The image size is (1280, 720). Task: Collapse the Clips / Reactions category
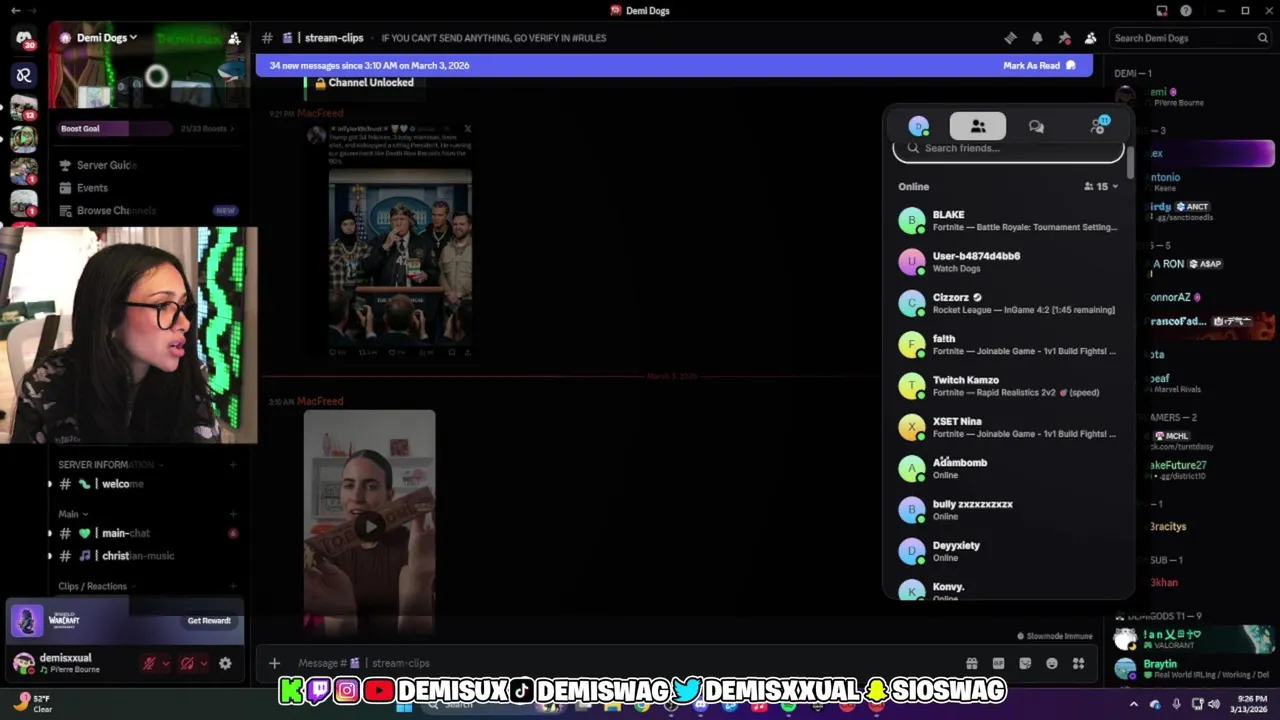coord(97,586)
